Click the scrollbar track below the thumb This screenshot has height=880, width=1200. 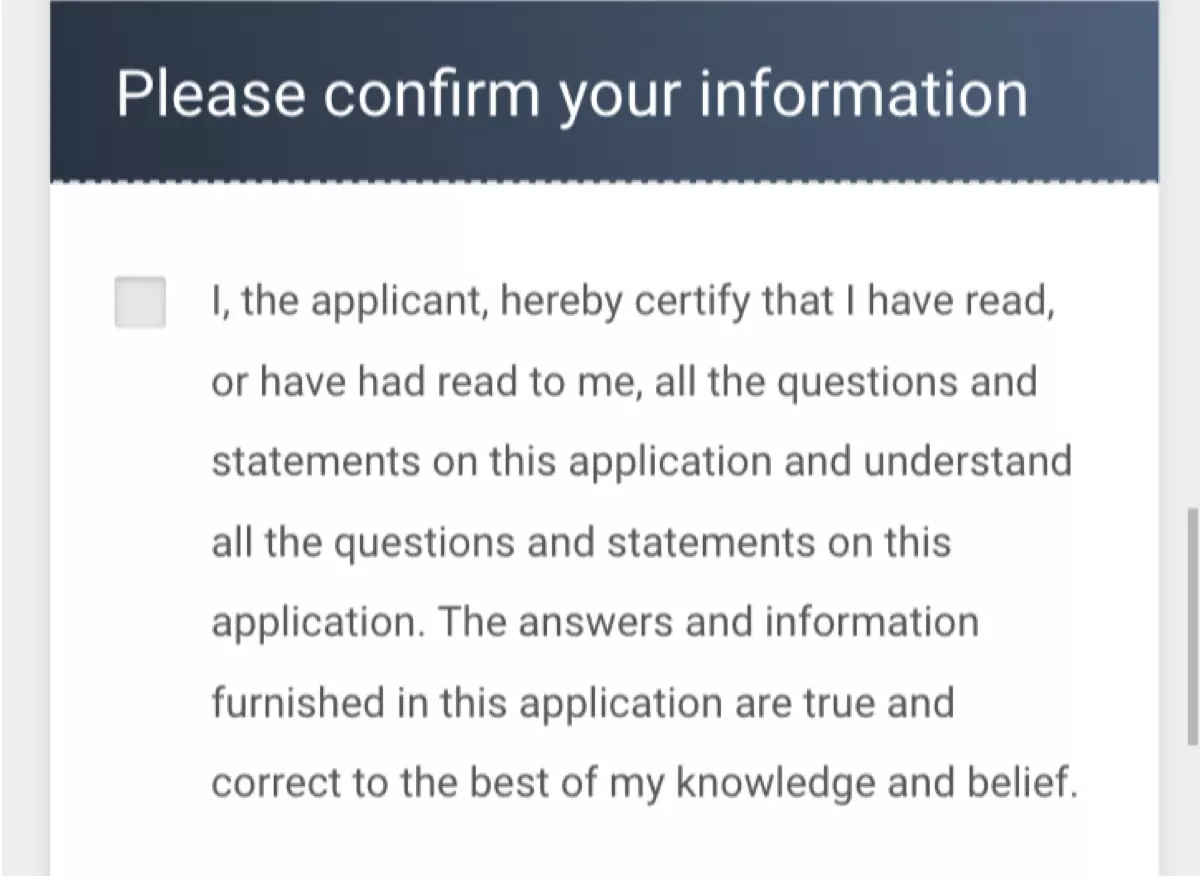point(1192,812)
